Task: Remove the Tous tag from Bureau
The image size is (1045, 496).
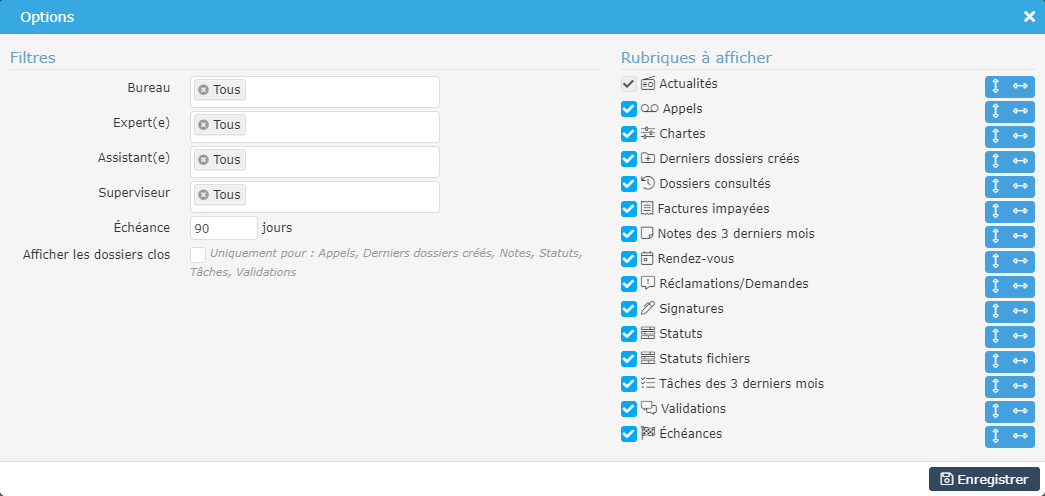Action: (203, 90)
